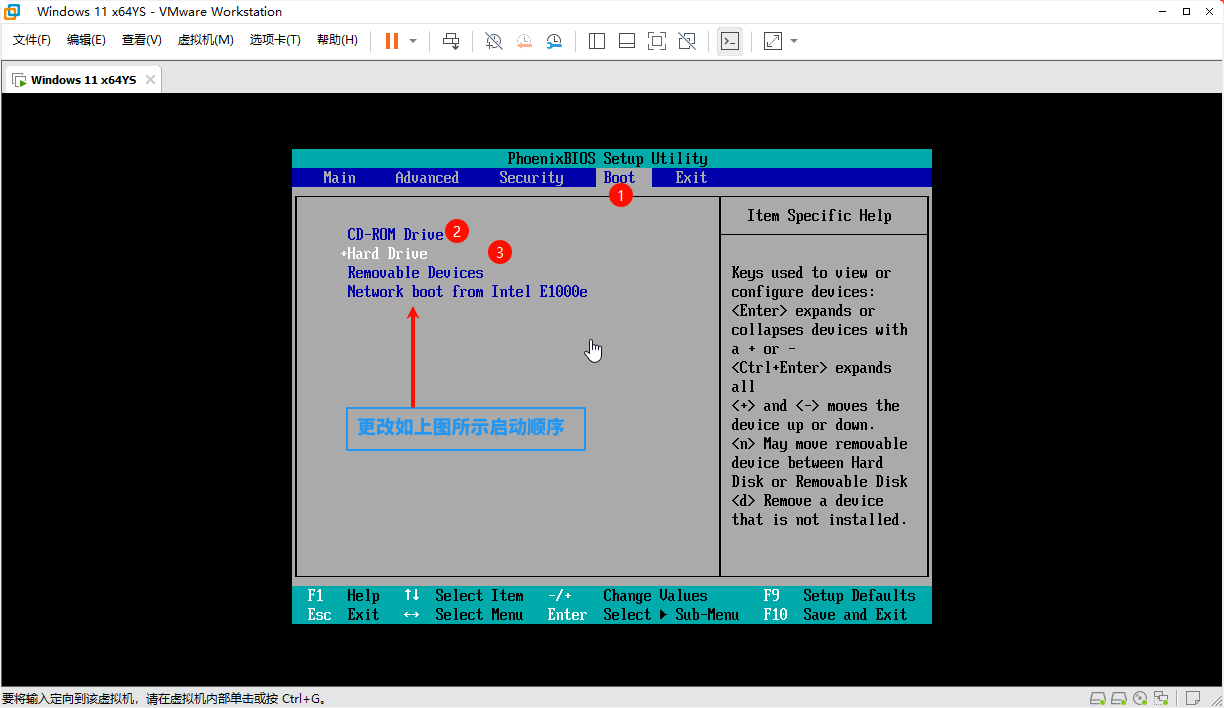
Task: Toggle the library sidebar panel
Action: [x=597, y=41]
